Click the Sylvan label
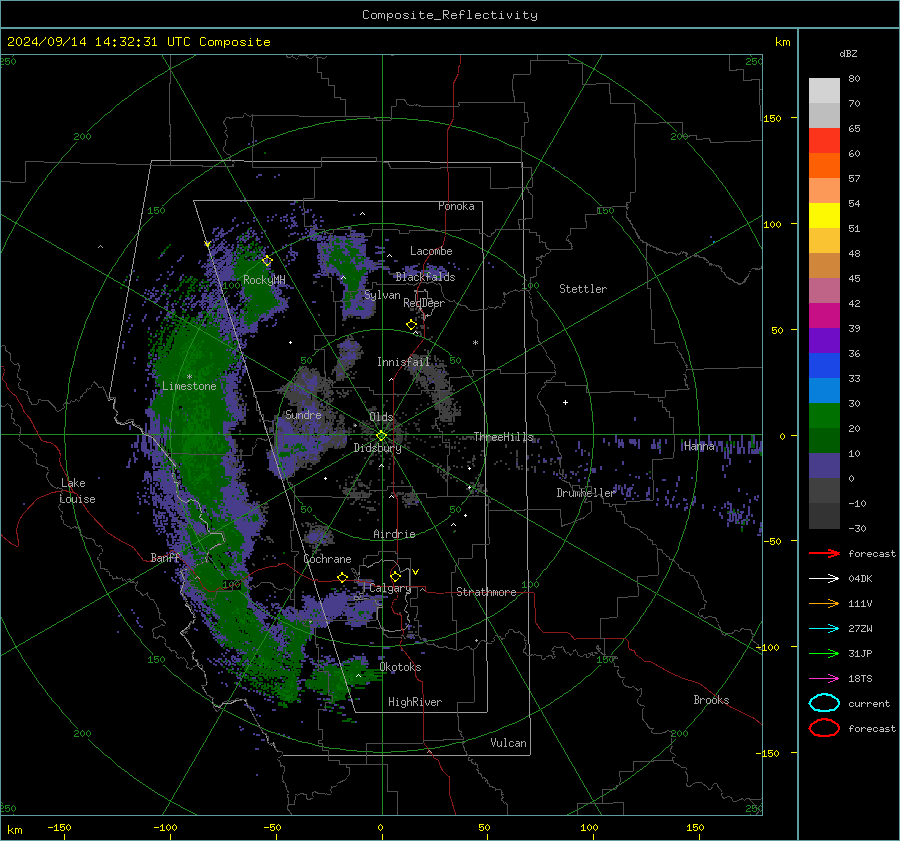Viewport: 900px width, 841px height. click(382, 295)
